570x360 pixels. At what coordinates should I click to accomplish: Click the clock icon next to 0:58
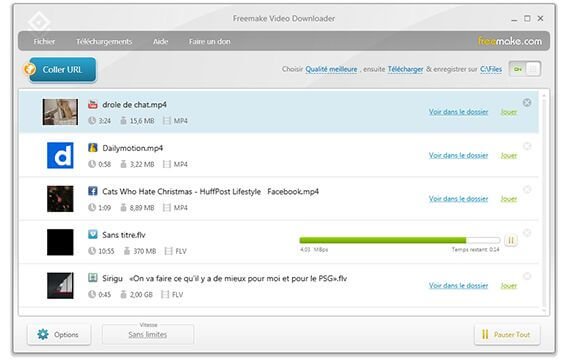point(92,164)
